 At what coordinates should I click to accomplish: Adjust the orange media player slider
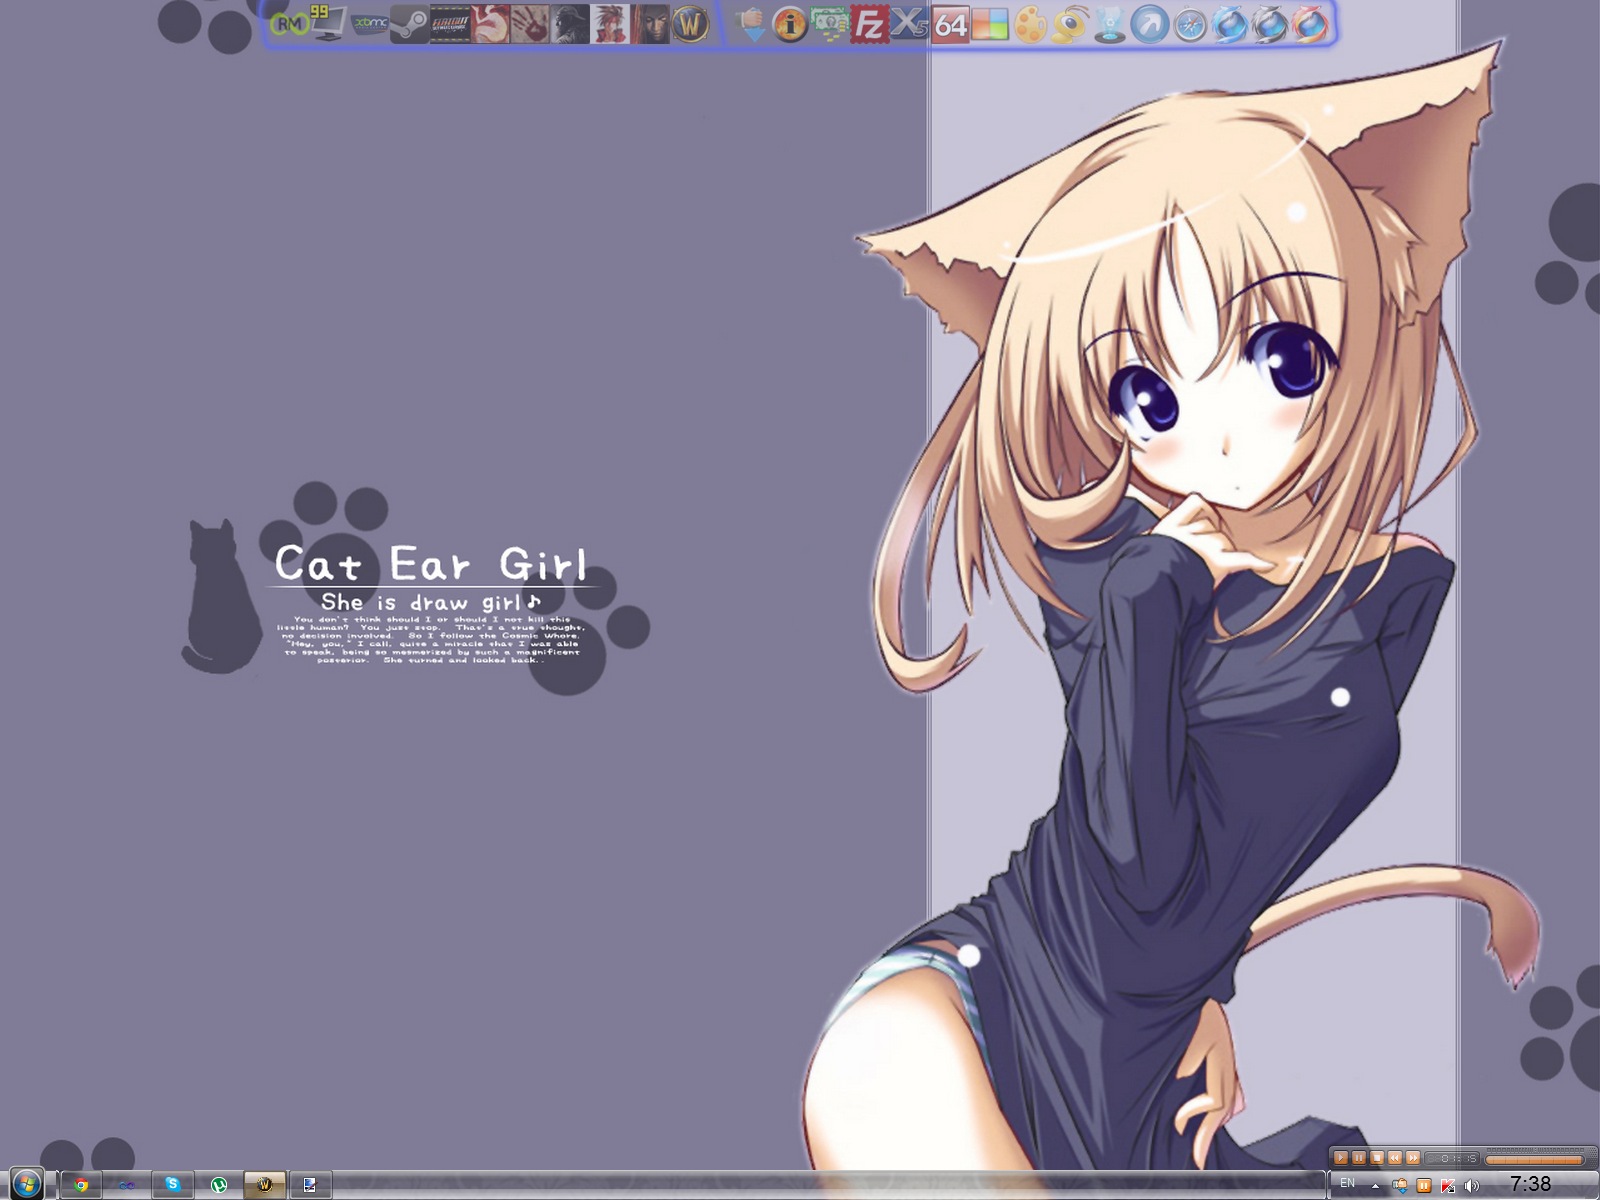click(1534, 1159)
